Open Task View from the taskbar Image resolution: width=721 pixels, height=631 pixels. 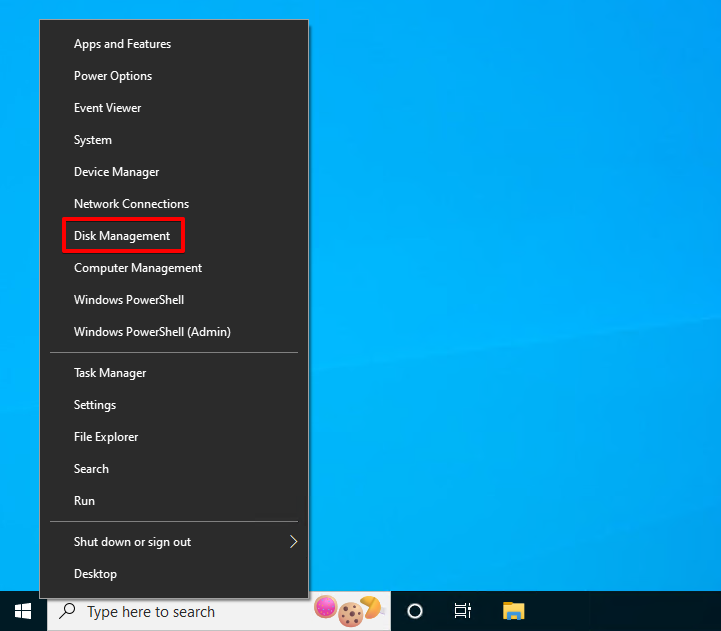click(x=463, y=611)
